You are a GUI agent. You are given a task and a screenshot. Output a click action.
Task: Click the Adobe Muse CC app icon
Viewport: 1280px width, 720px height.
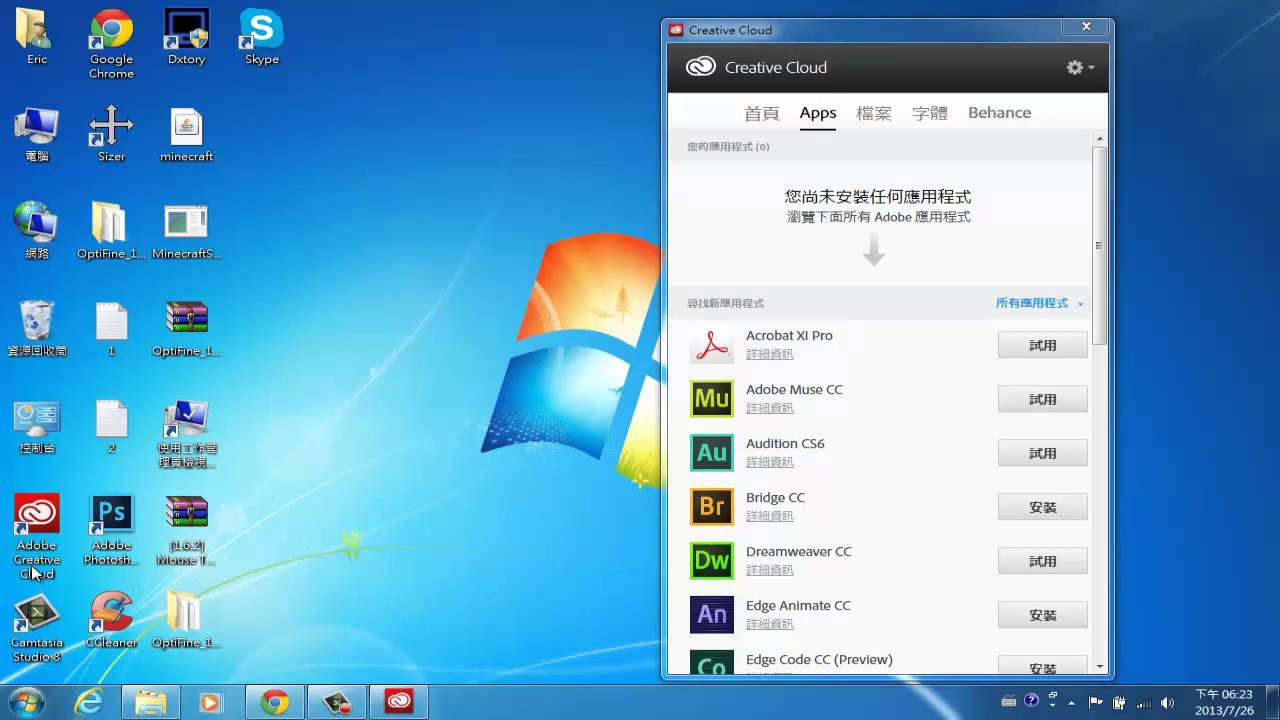click(711, 399)
